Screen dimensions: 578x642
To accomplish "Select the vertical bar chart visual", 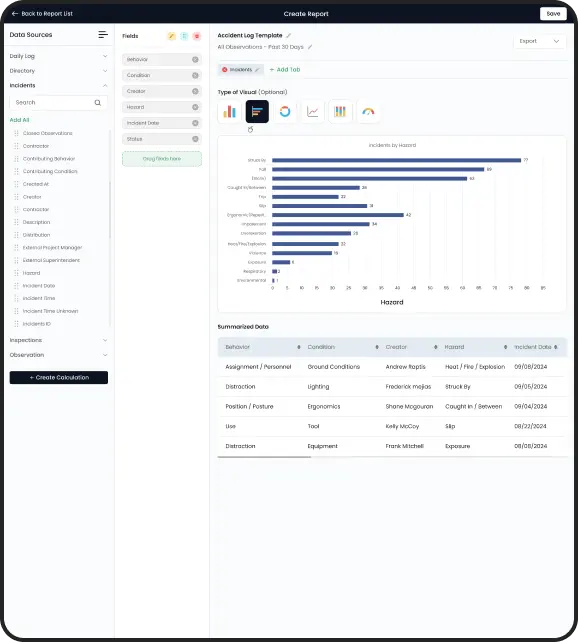I will click(x=229, y=111).
